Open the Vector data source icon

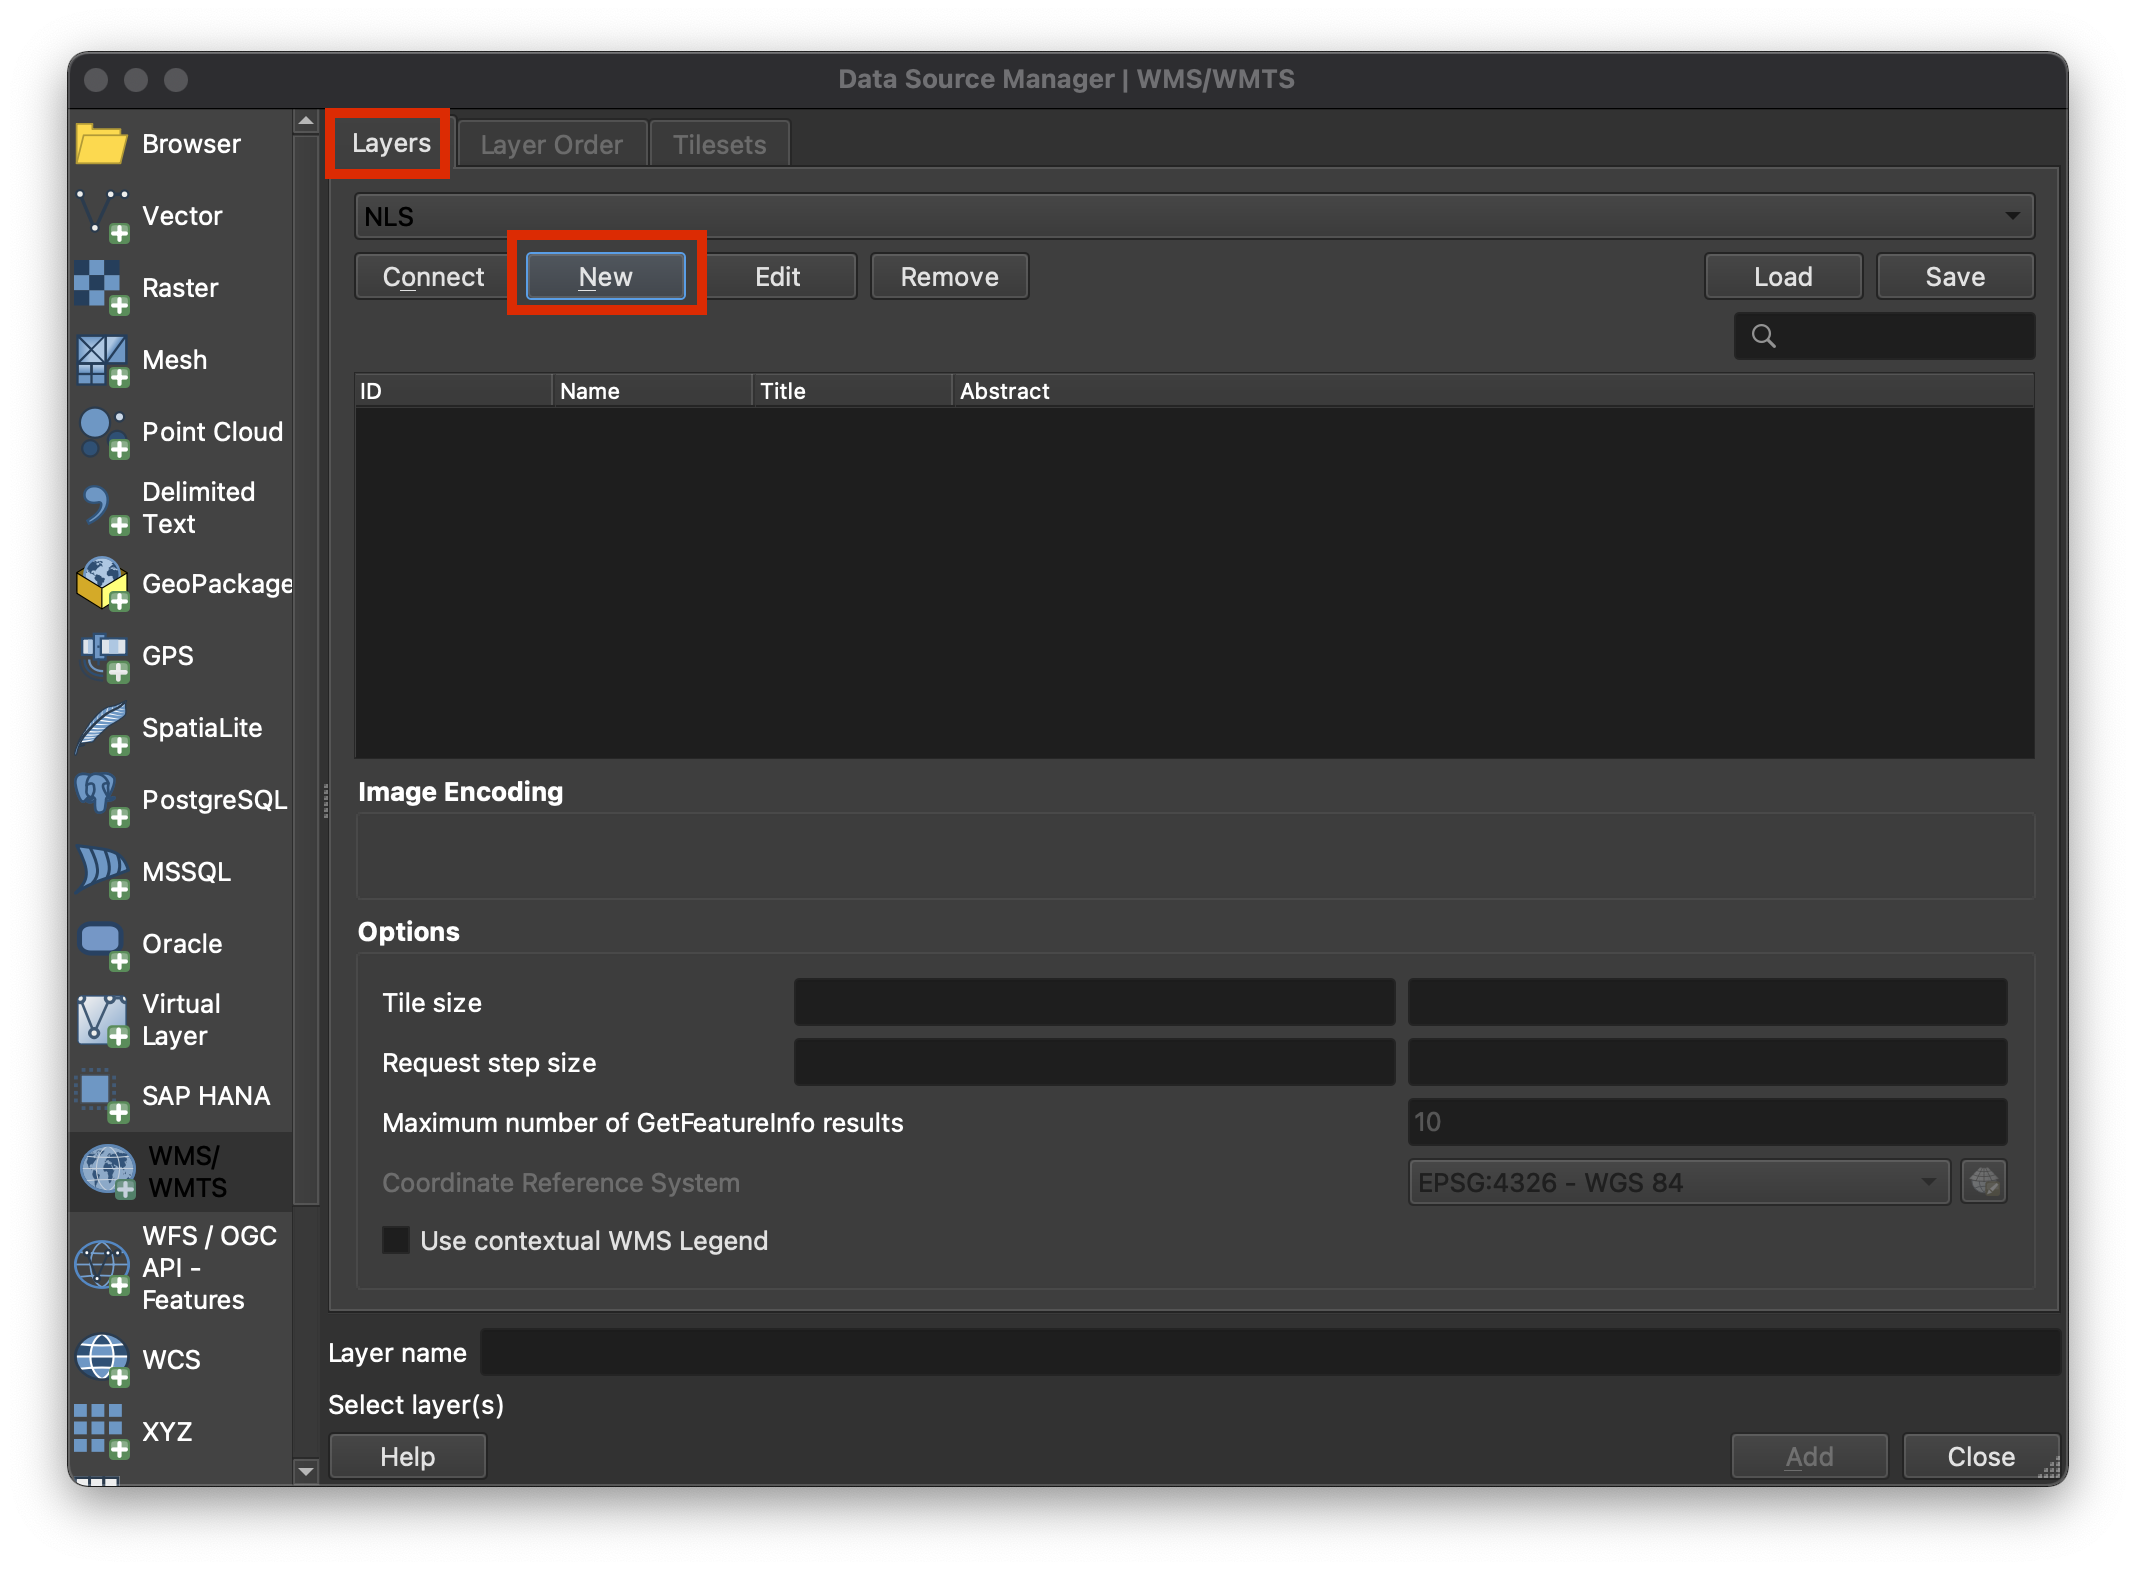point(102,216)
